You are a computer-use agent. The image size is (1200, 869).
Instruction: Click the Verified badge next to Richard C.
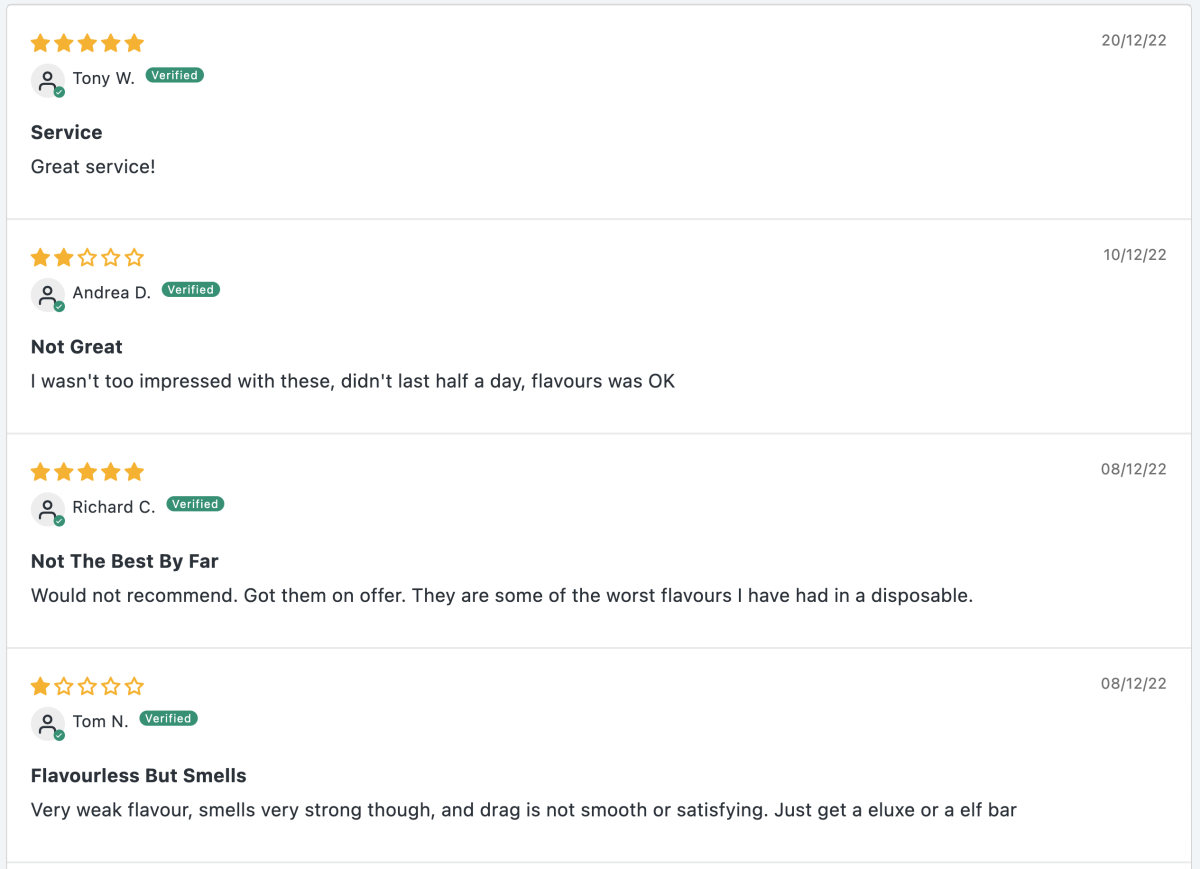195,504
